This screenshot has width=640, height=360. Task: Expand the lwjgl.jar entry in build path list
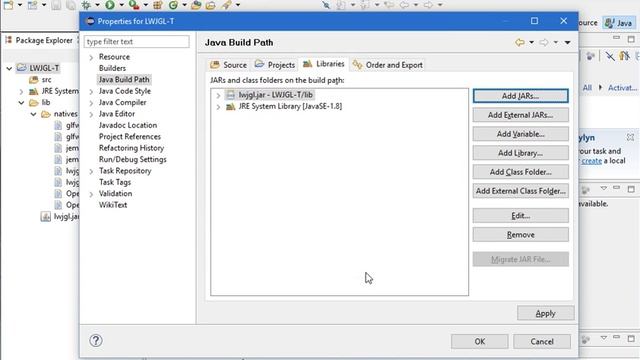218,96
